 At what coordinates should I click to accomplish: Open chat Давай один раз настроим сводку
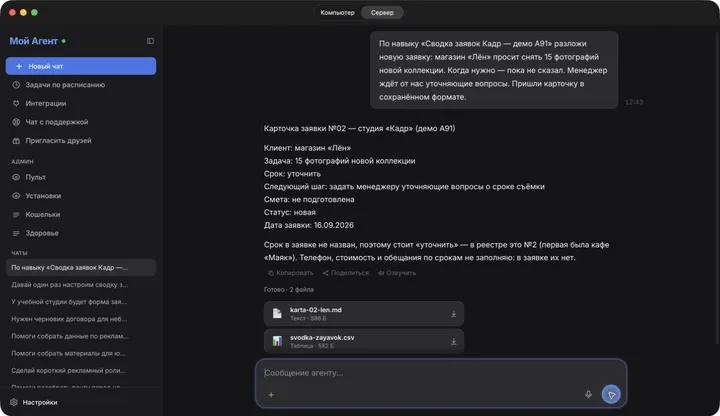click(81, 285)
